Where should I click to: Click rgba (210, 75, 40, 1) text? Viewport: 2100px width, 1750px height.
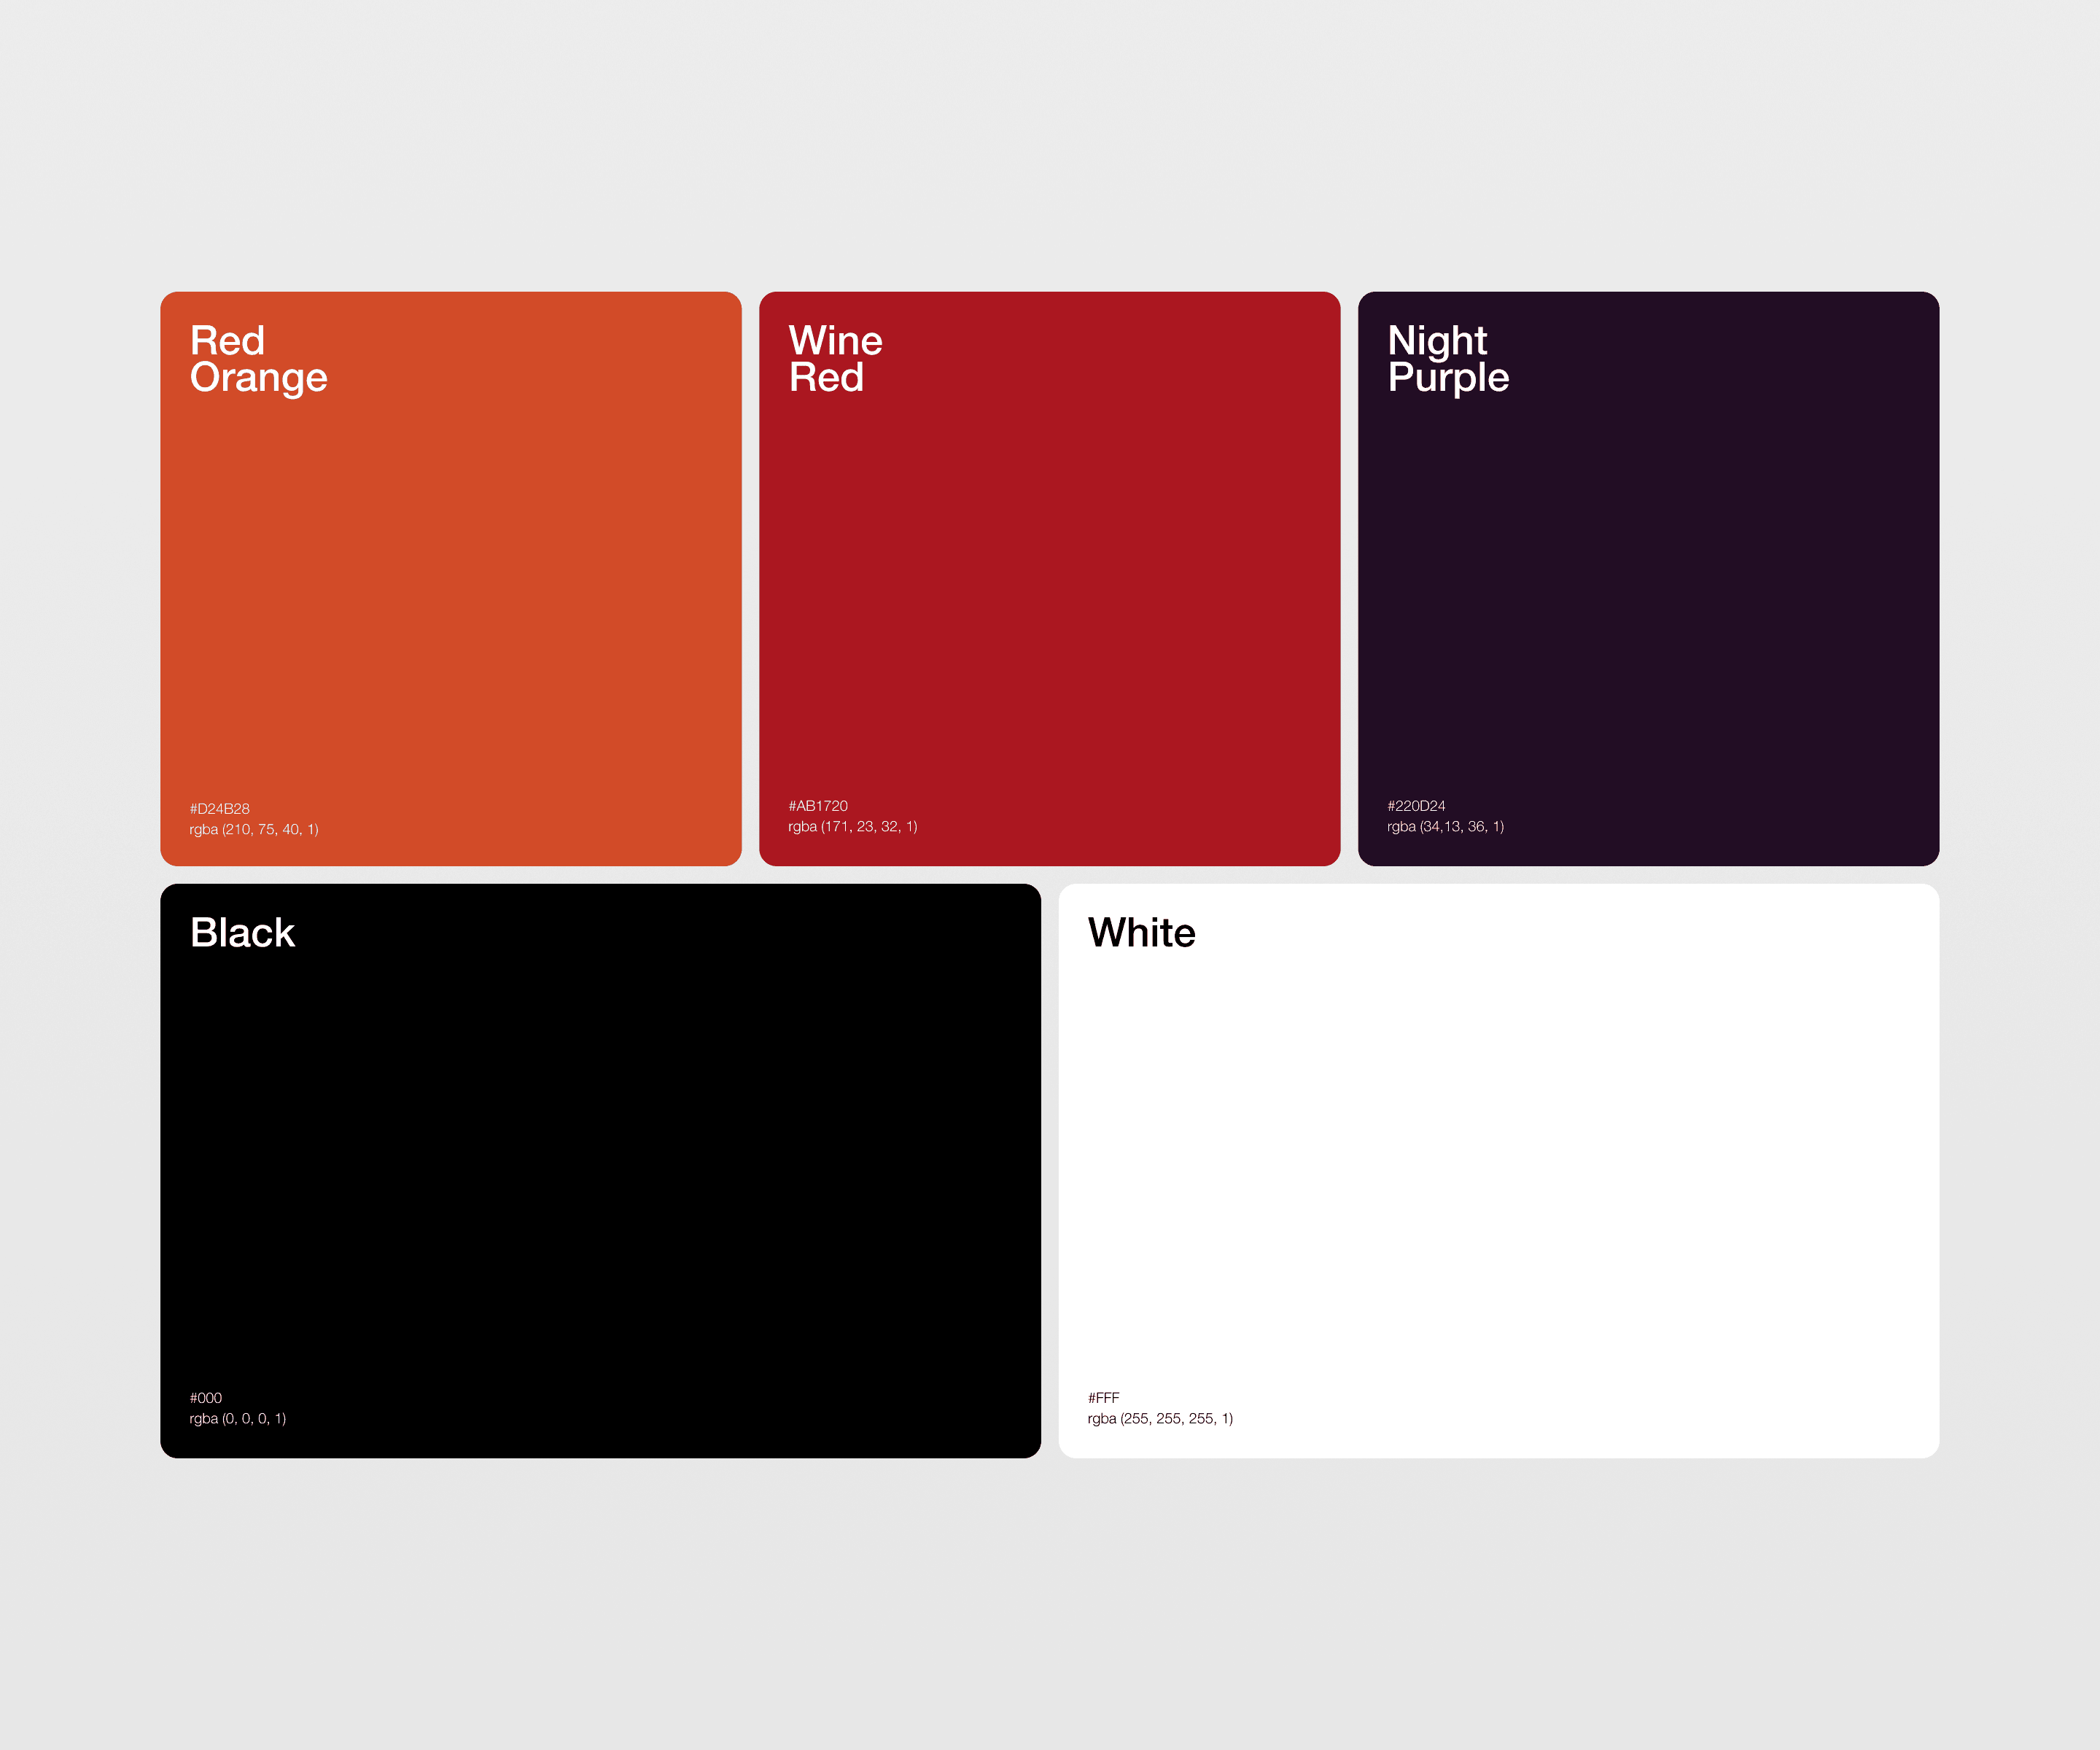(254, 829)
